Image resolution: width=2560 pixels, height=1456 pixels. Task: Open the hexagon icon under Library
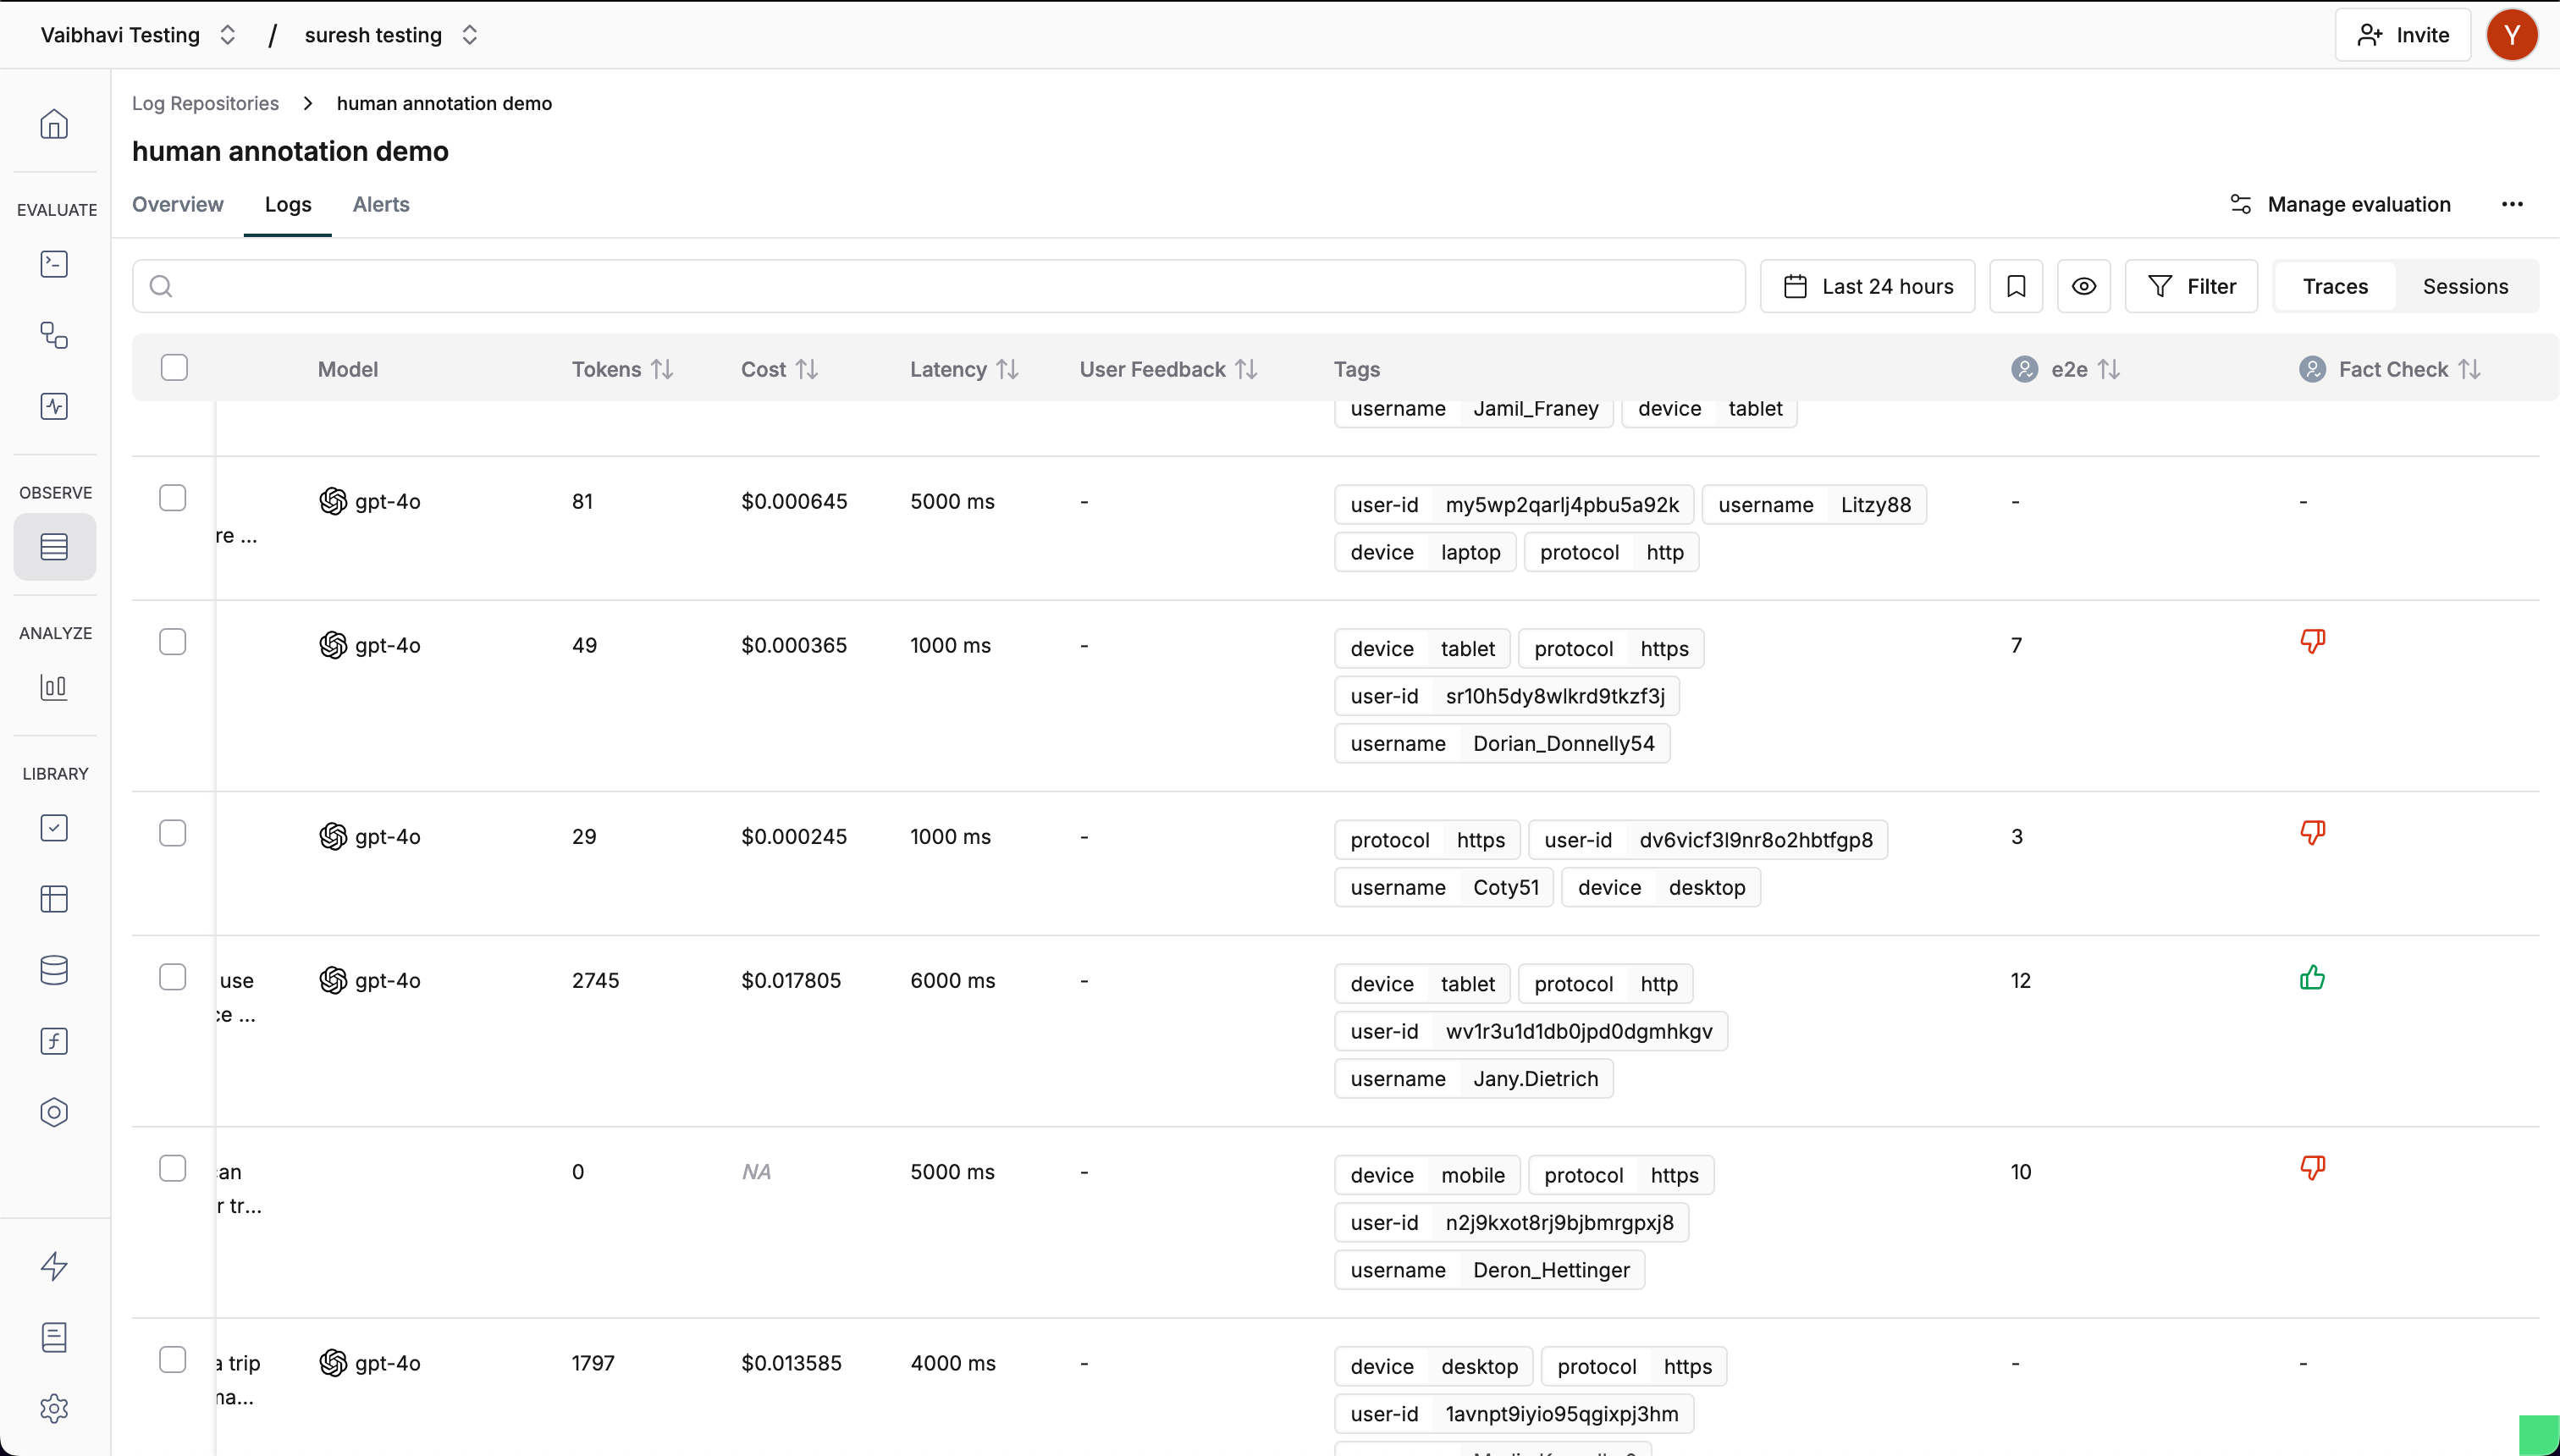tap(54, 1112)
